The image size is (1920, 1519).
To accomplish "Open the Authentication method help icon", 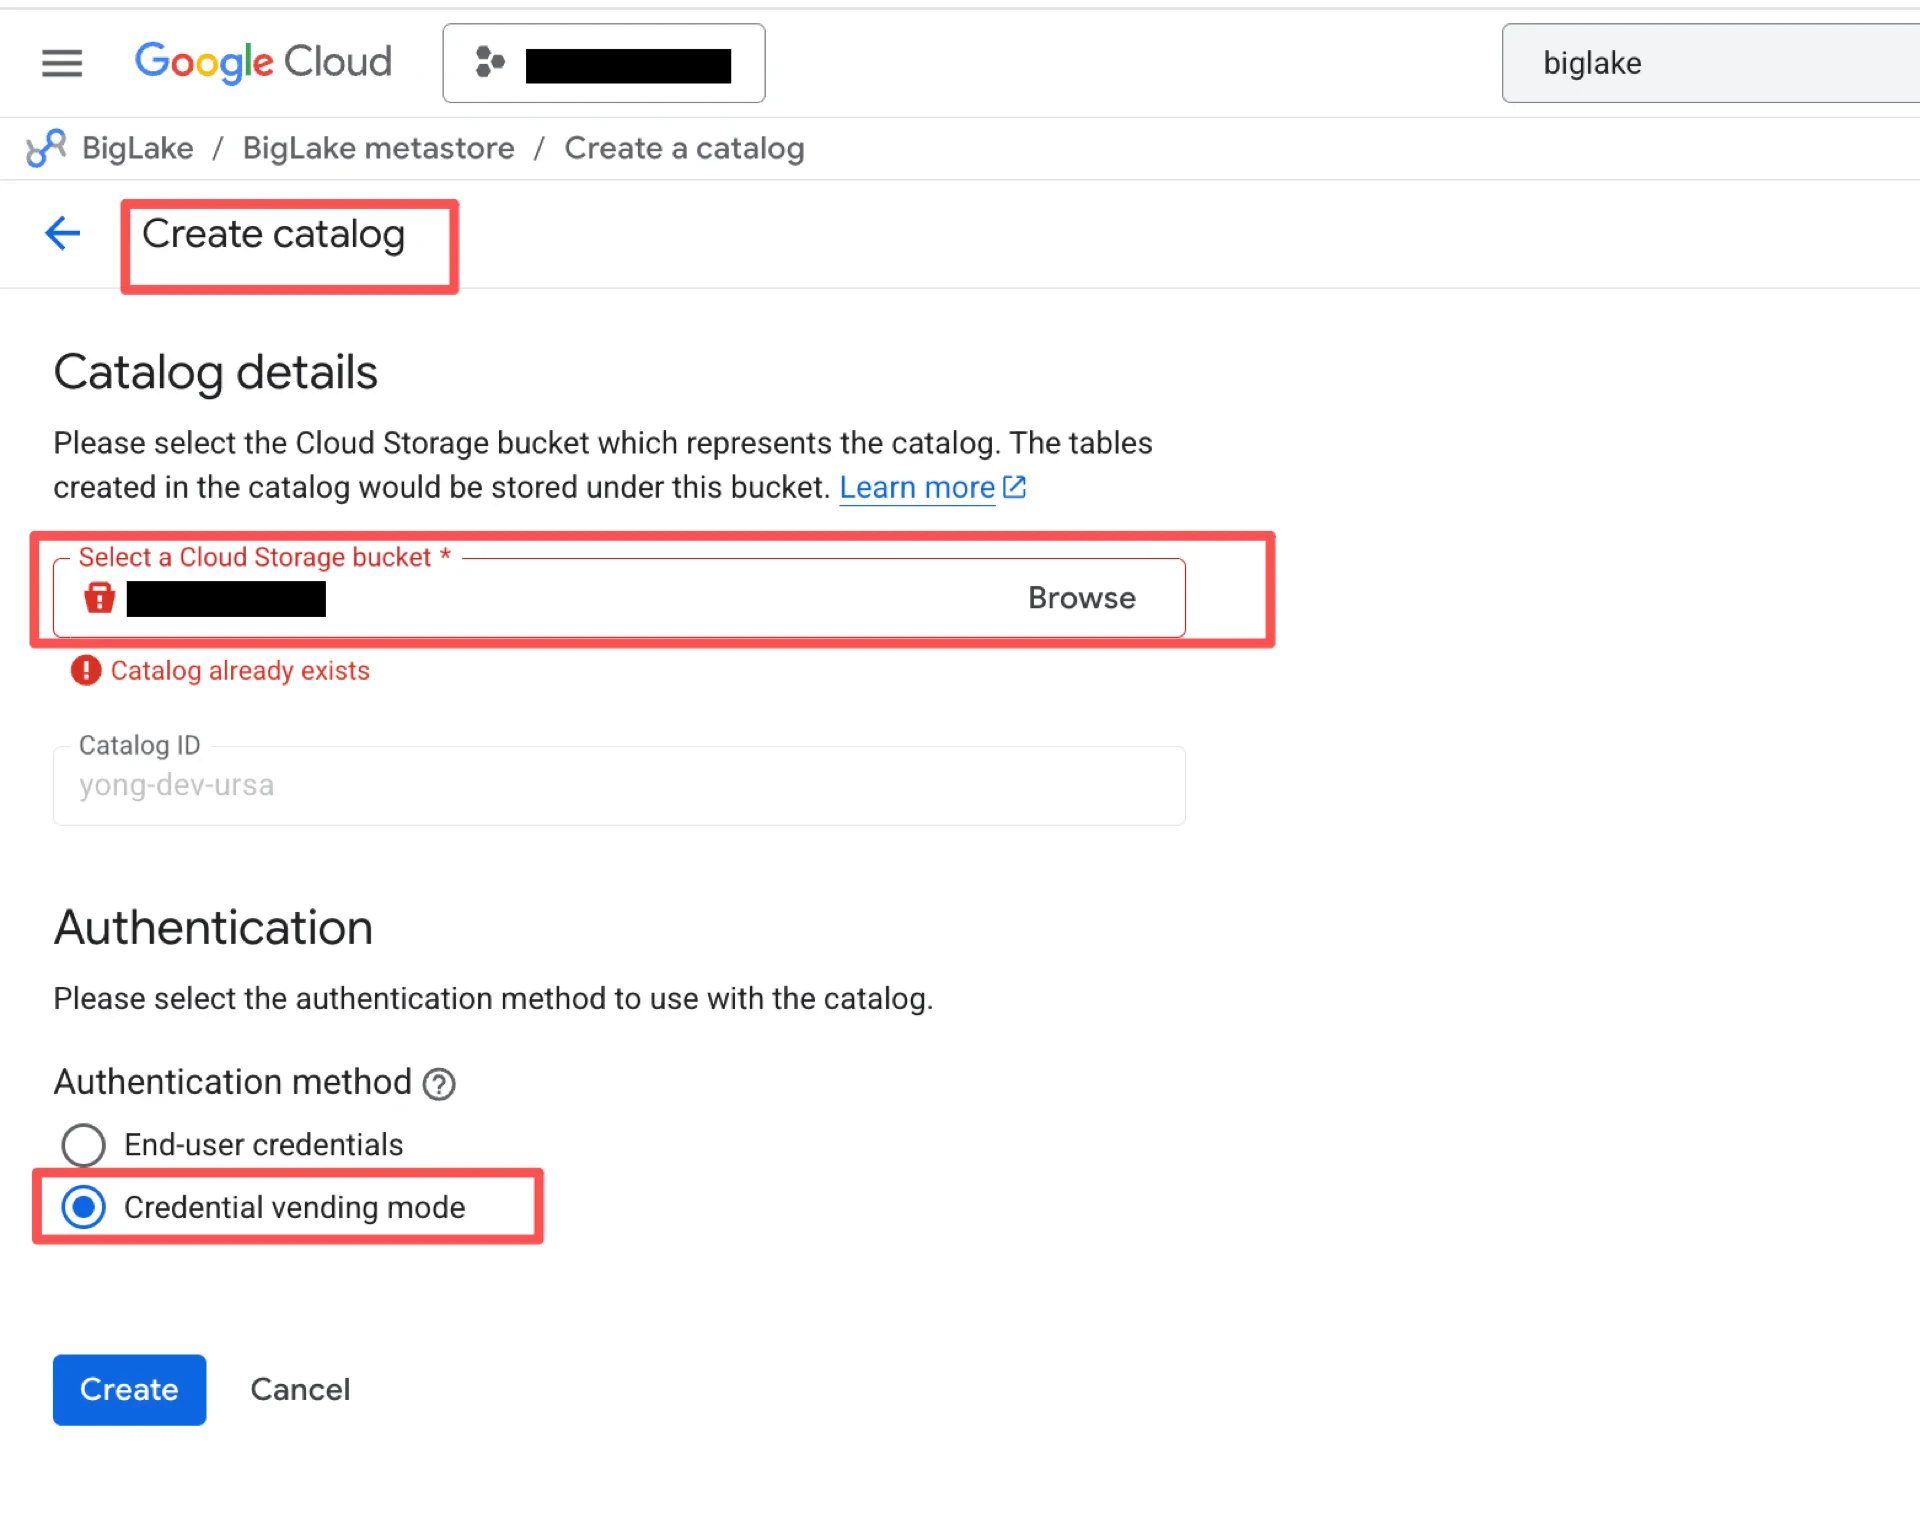I will point(439,1084).
